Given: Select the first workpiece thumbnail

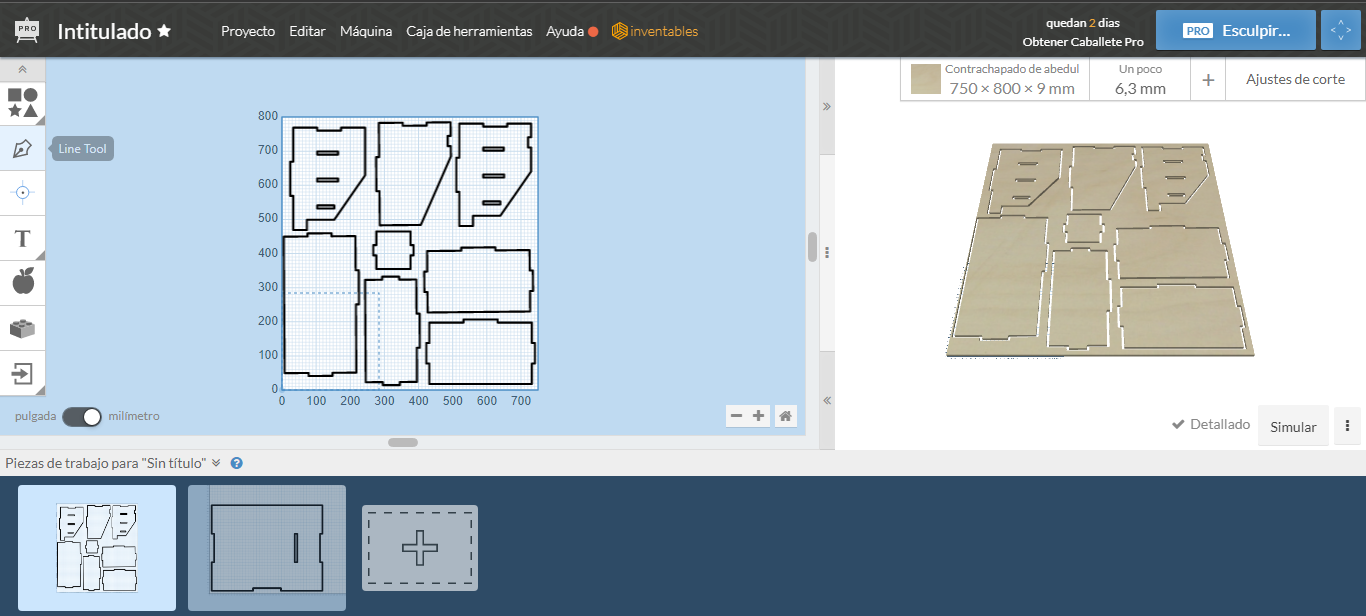Looking at the screenshot, I should pyautogui.click(x=97, y=547).
